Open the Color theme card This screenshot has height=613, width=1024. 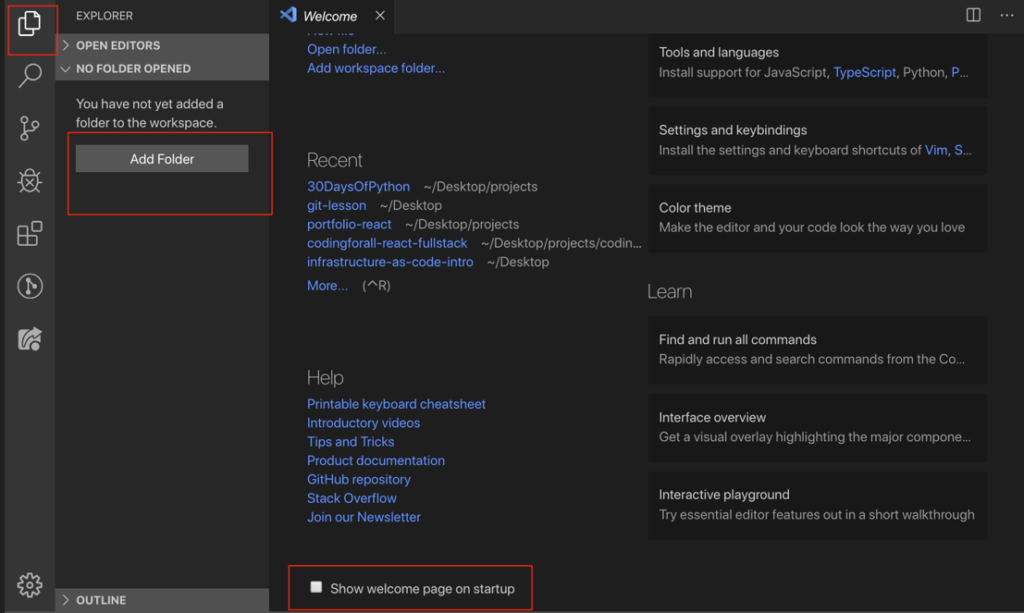point(817,218)
